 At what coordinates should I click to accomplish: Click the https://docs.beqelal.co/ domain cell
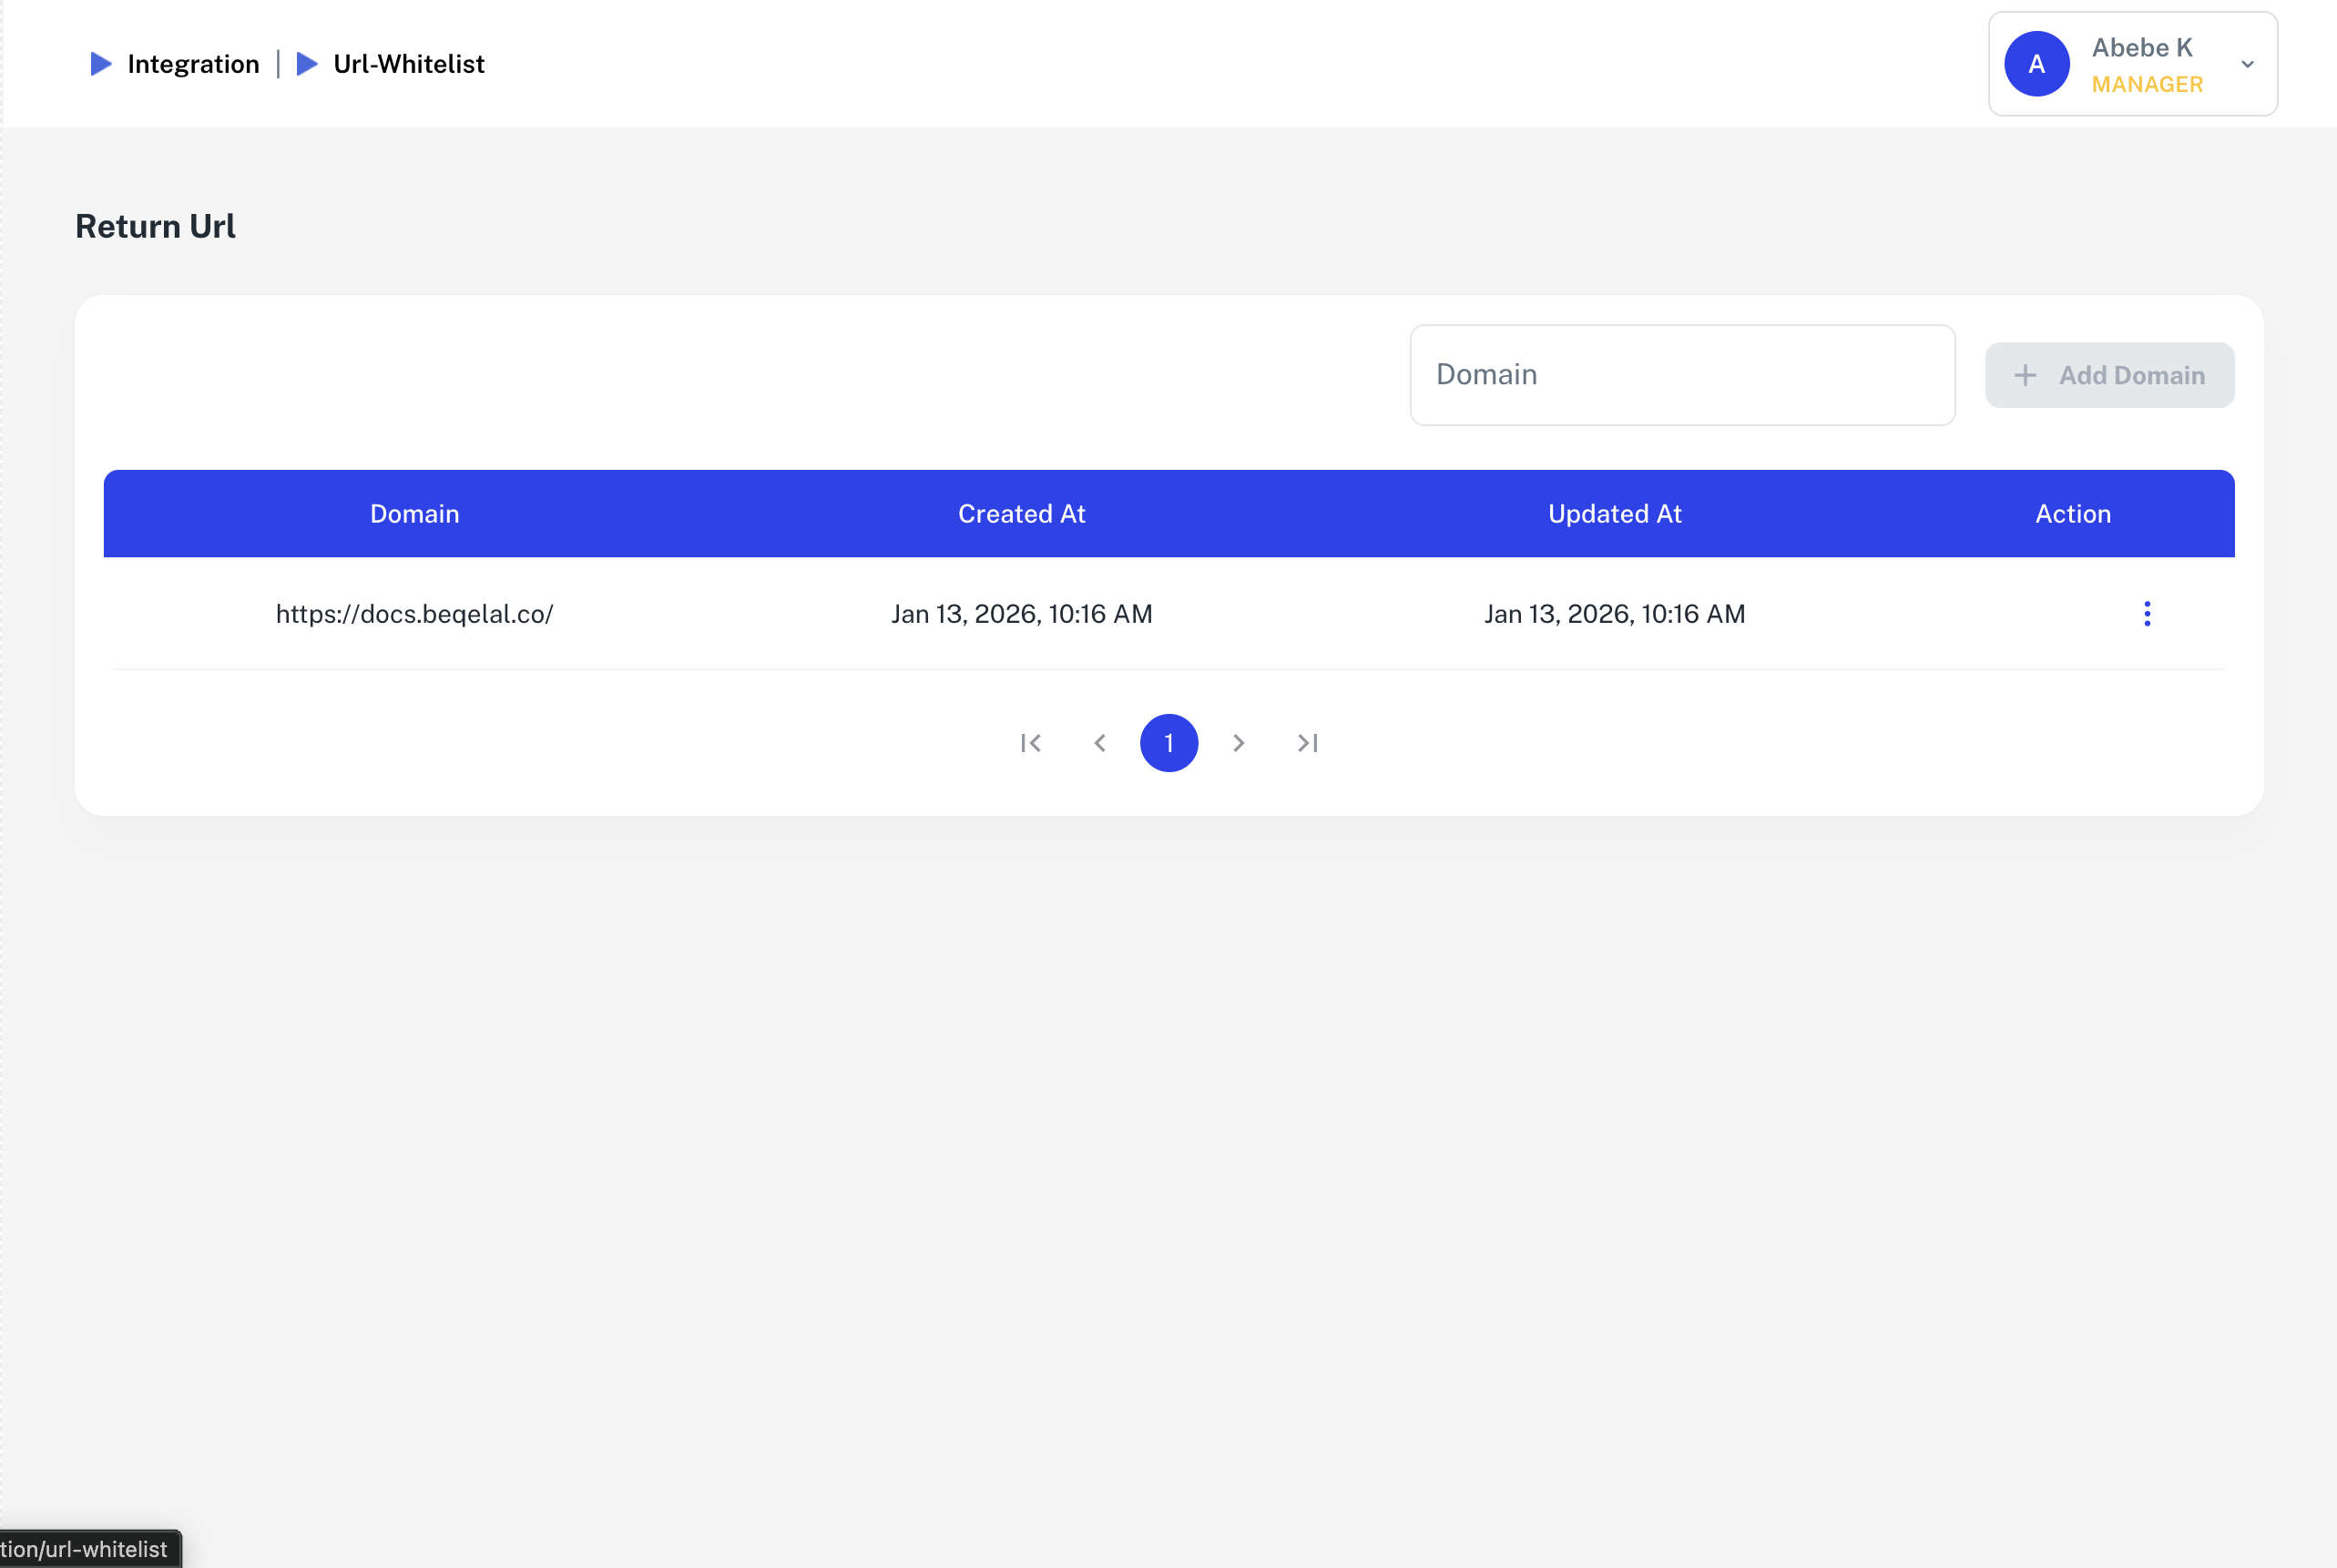coord(414,614)
